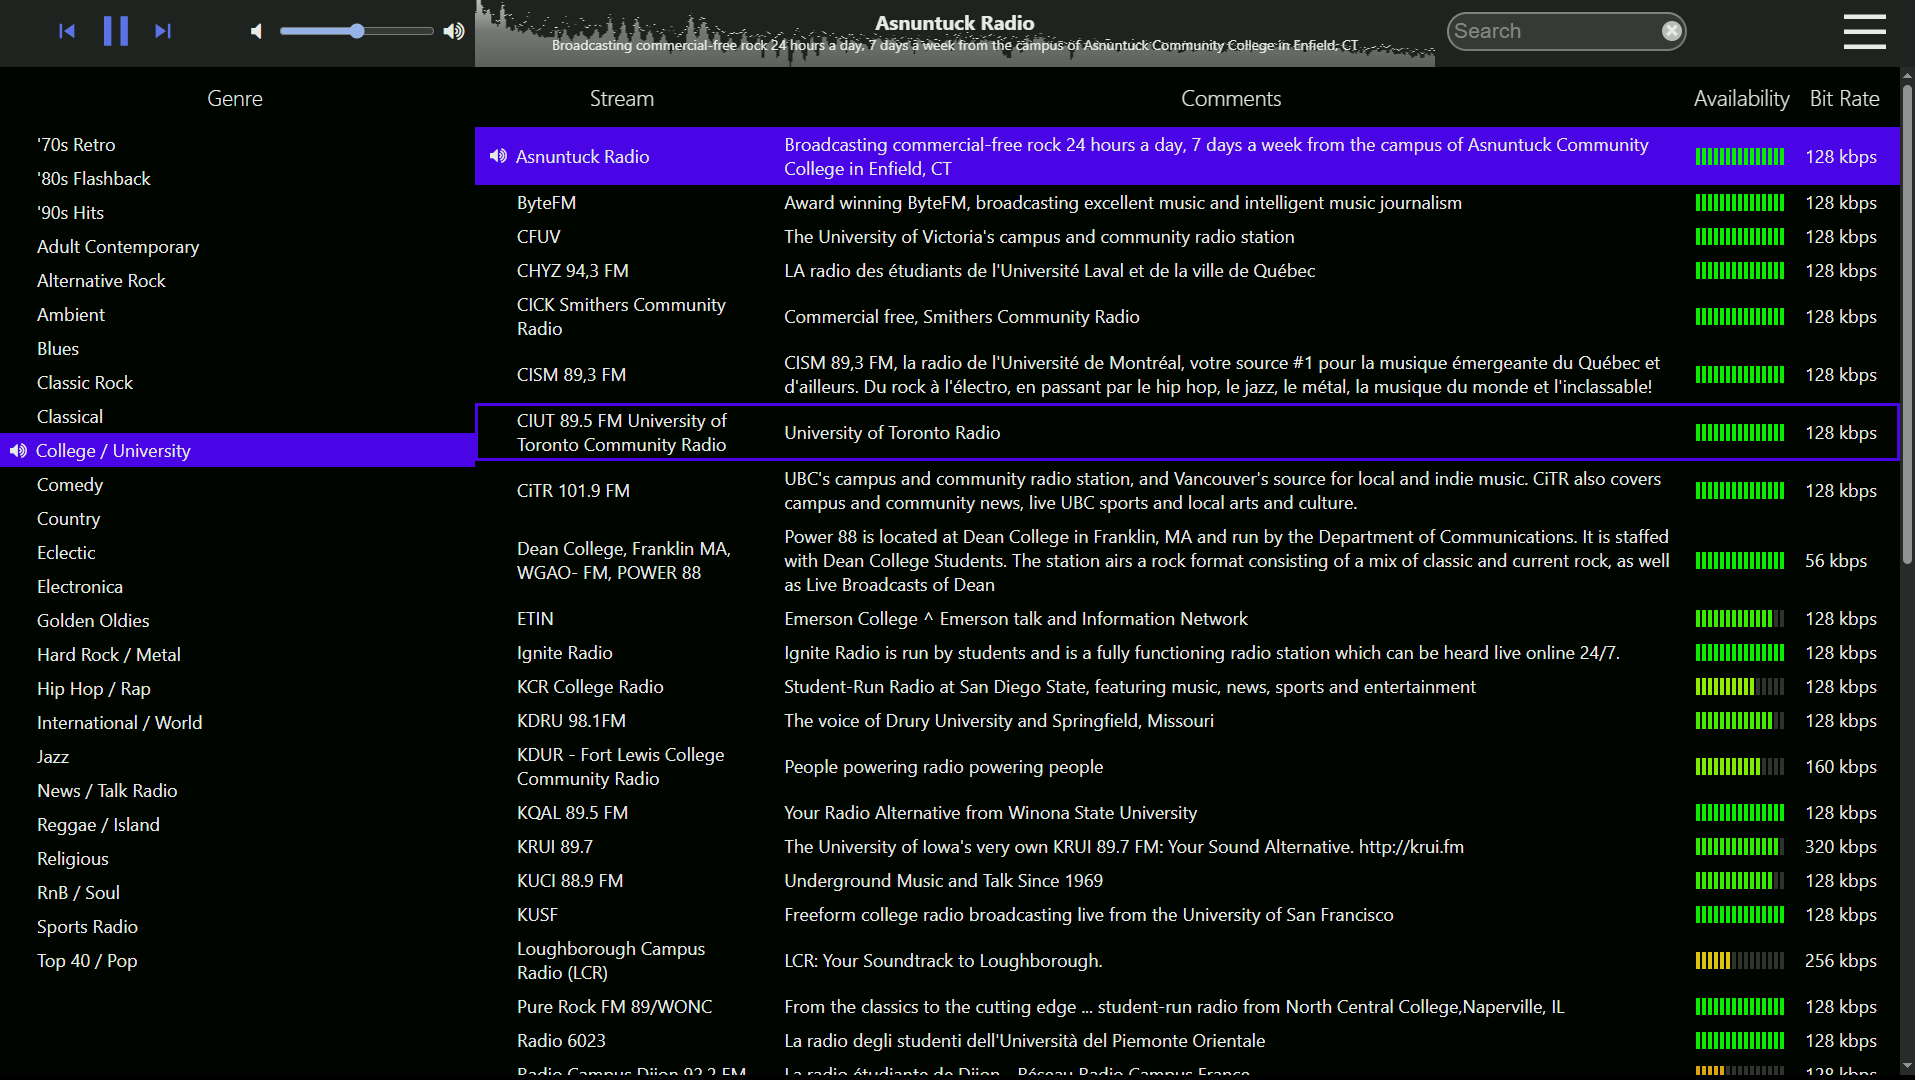Sort by the Bit Rate header
This screenshot has width=1915, height=1080.
coord(1844,98)
